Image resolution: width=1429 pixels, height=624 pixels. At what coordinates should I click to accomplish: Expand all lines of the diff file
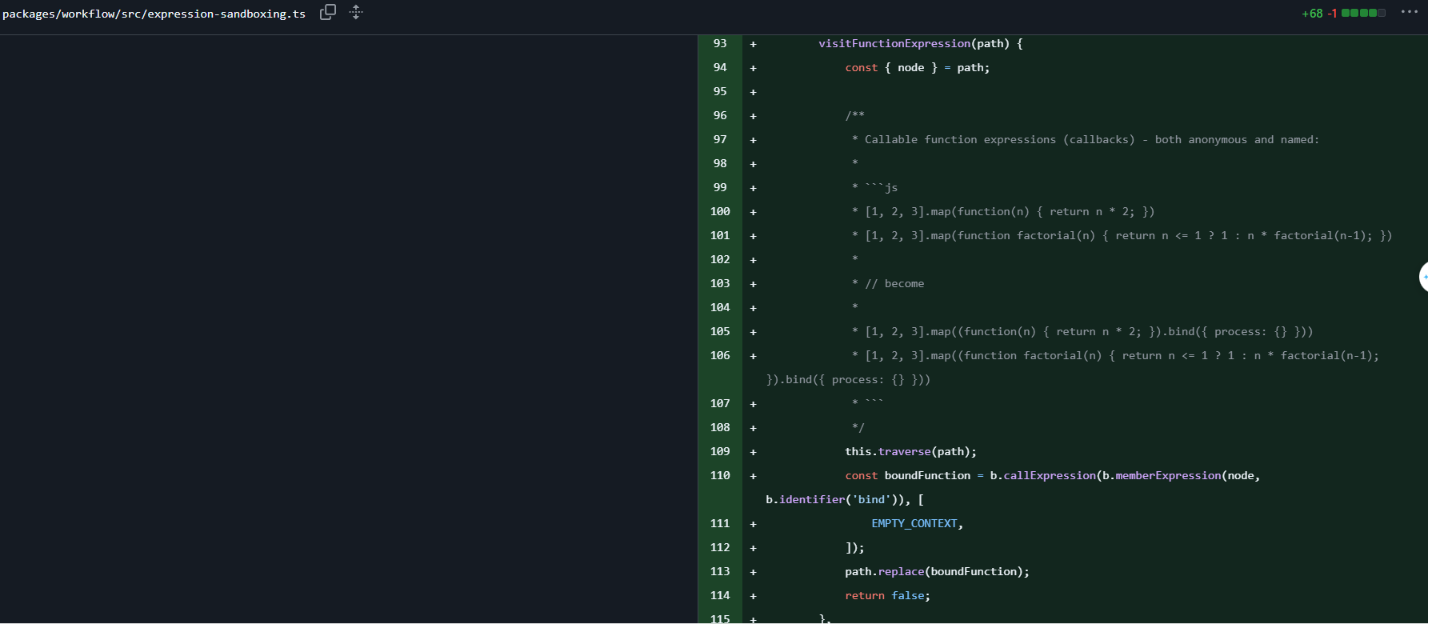tap(355, 13)
